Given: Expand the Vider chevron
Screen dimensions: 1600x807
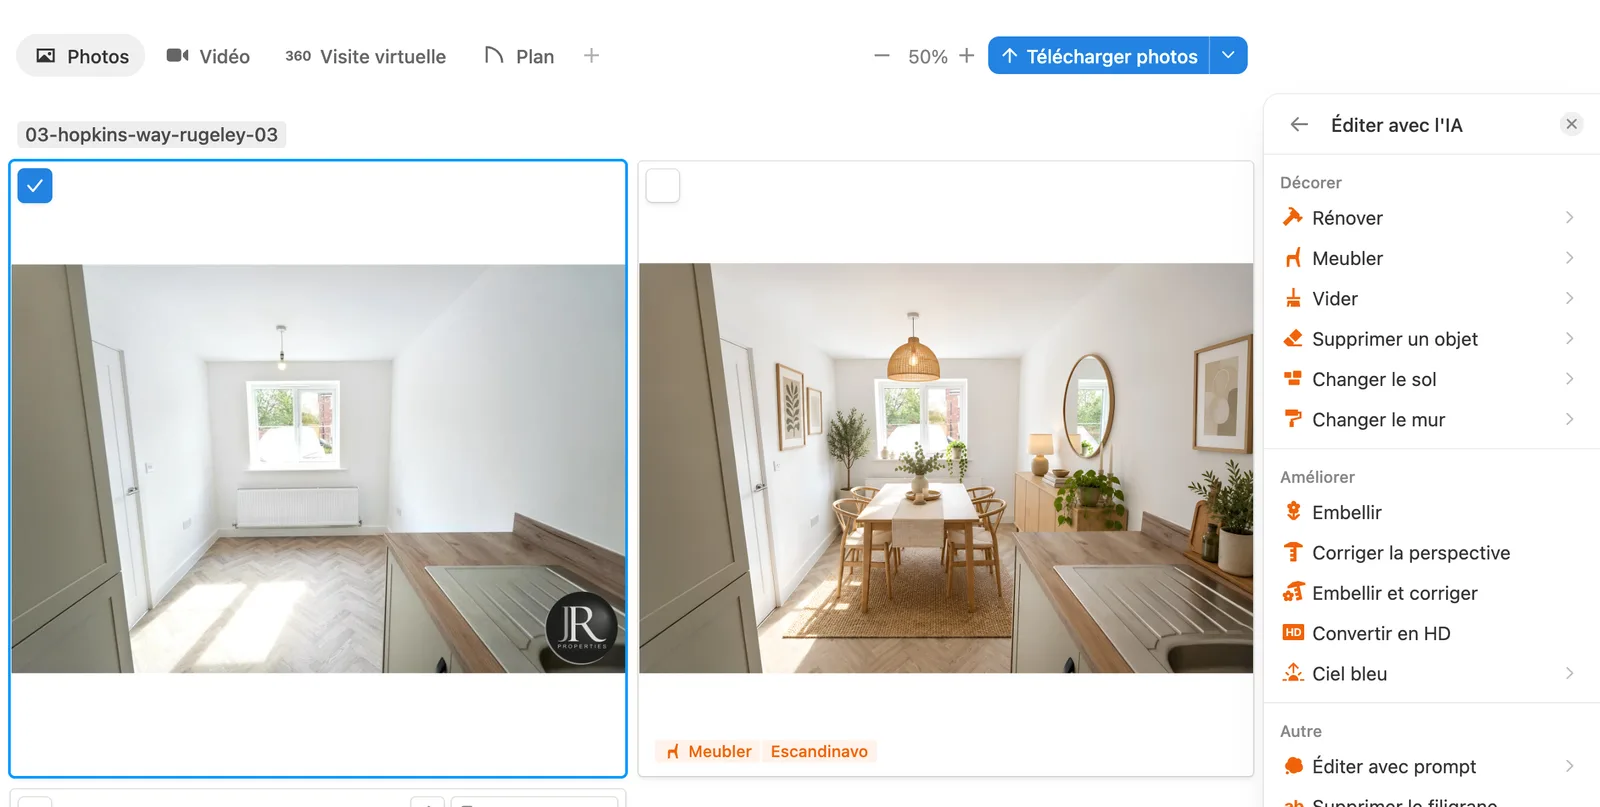Looking at the screenshot, I should 1569,298.
